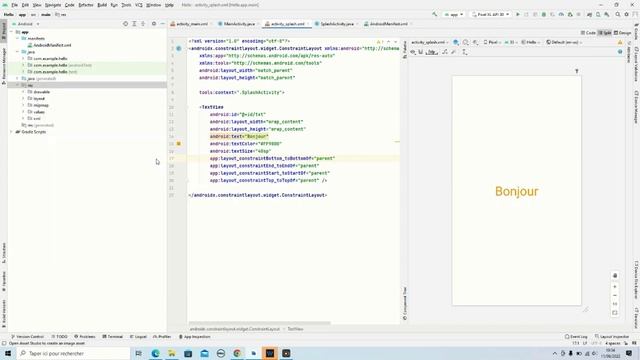Click the infer constraints wand icon

[453, 52]
